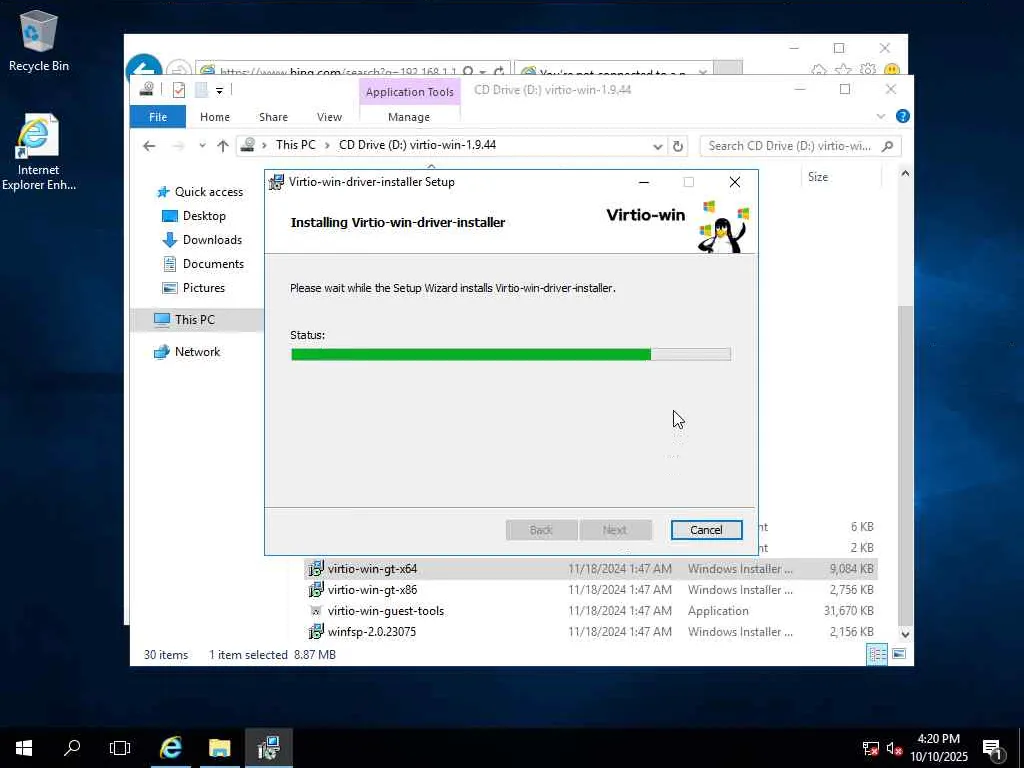Open Internet Explorer Tools gear icon
This screenshot has height=768, width=1024.
click(x=868, y=69)
